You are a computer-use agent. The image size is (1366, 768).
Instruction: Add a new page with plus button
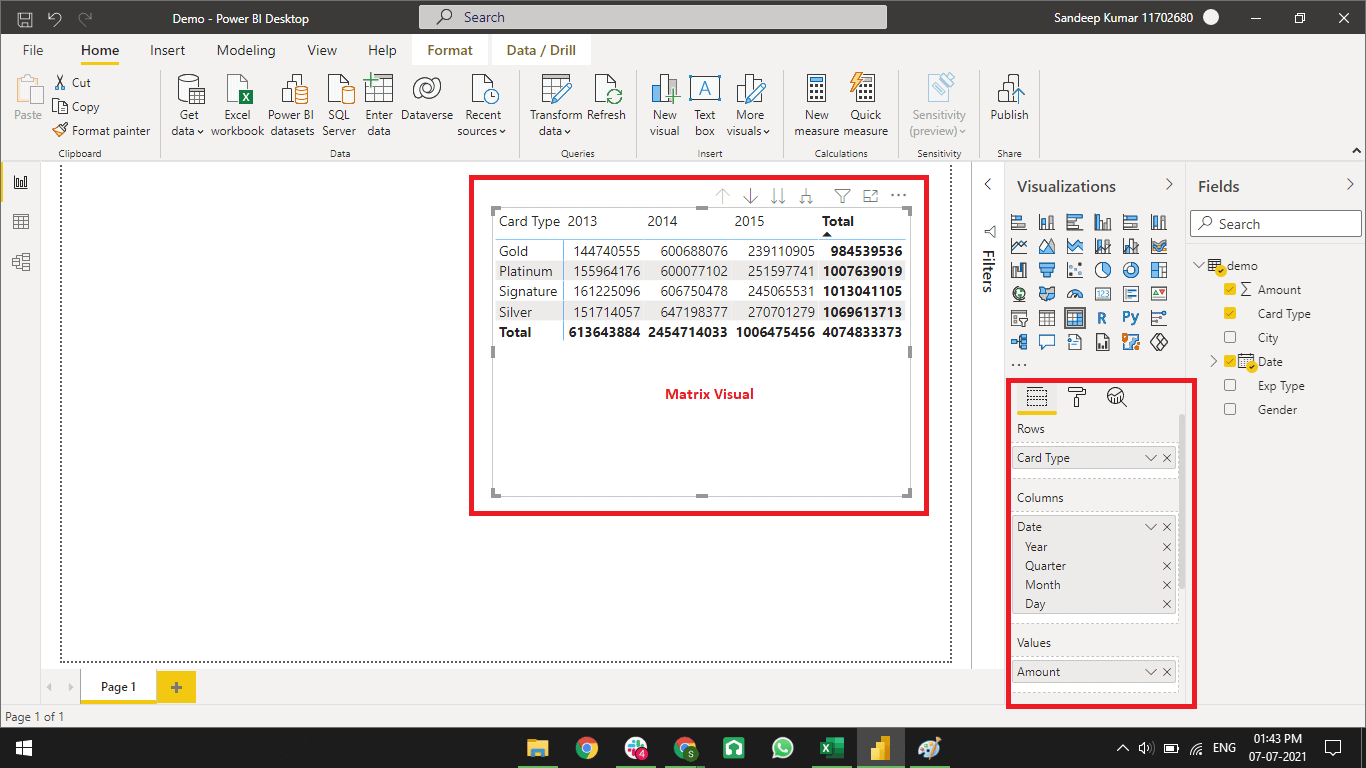coord(176,687)
